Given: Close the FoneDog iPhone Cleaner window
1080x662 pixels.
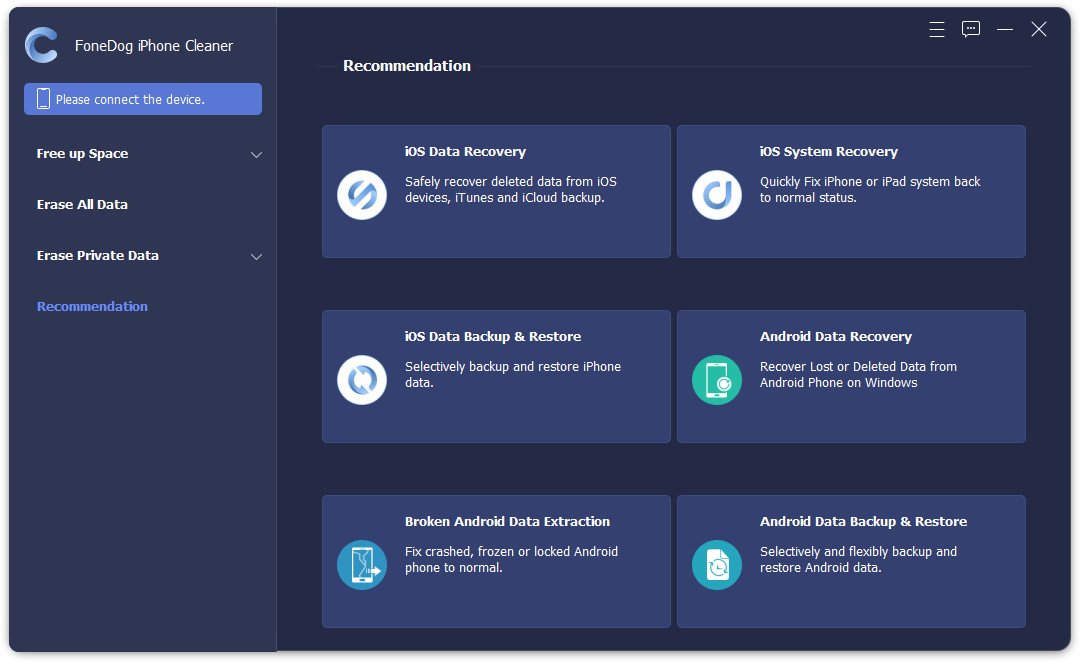Looking at the screenshot, I should point(1039,29).
